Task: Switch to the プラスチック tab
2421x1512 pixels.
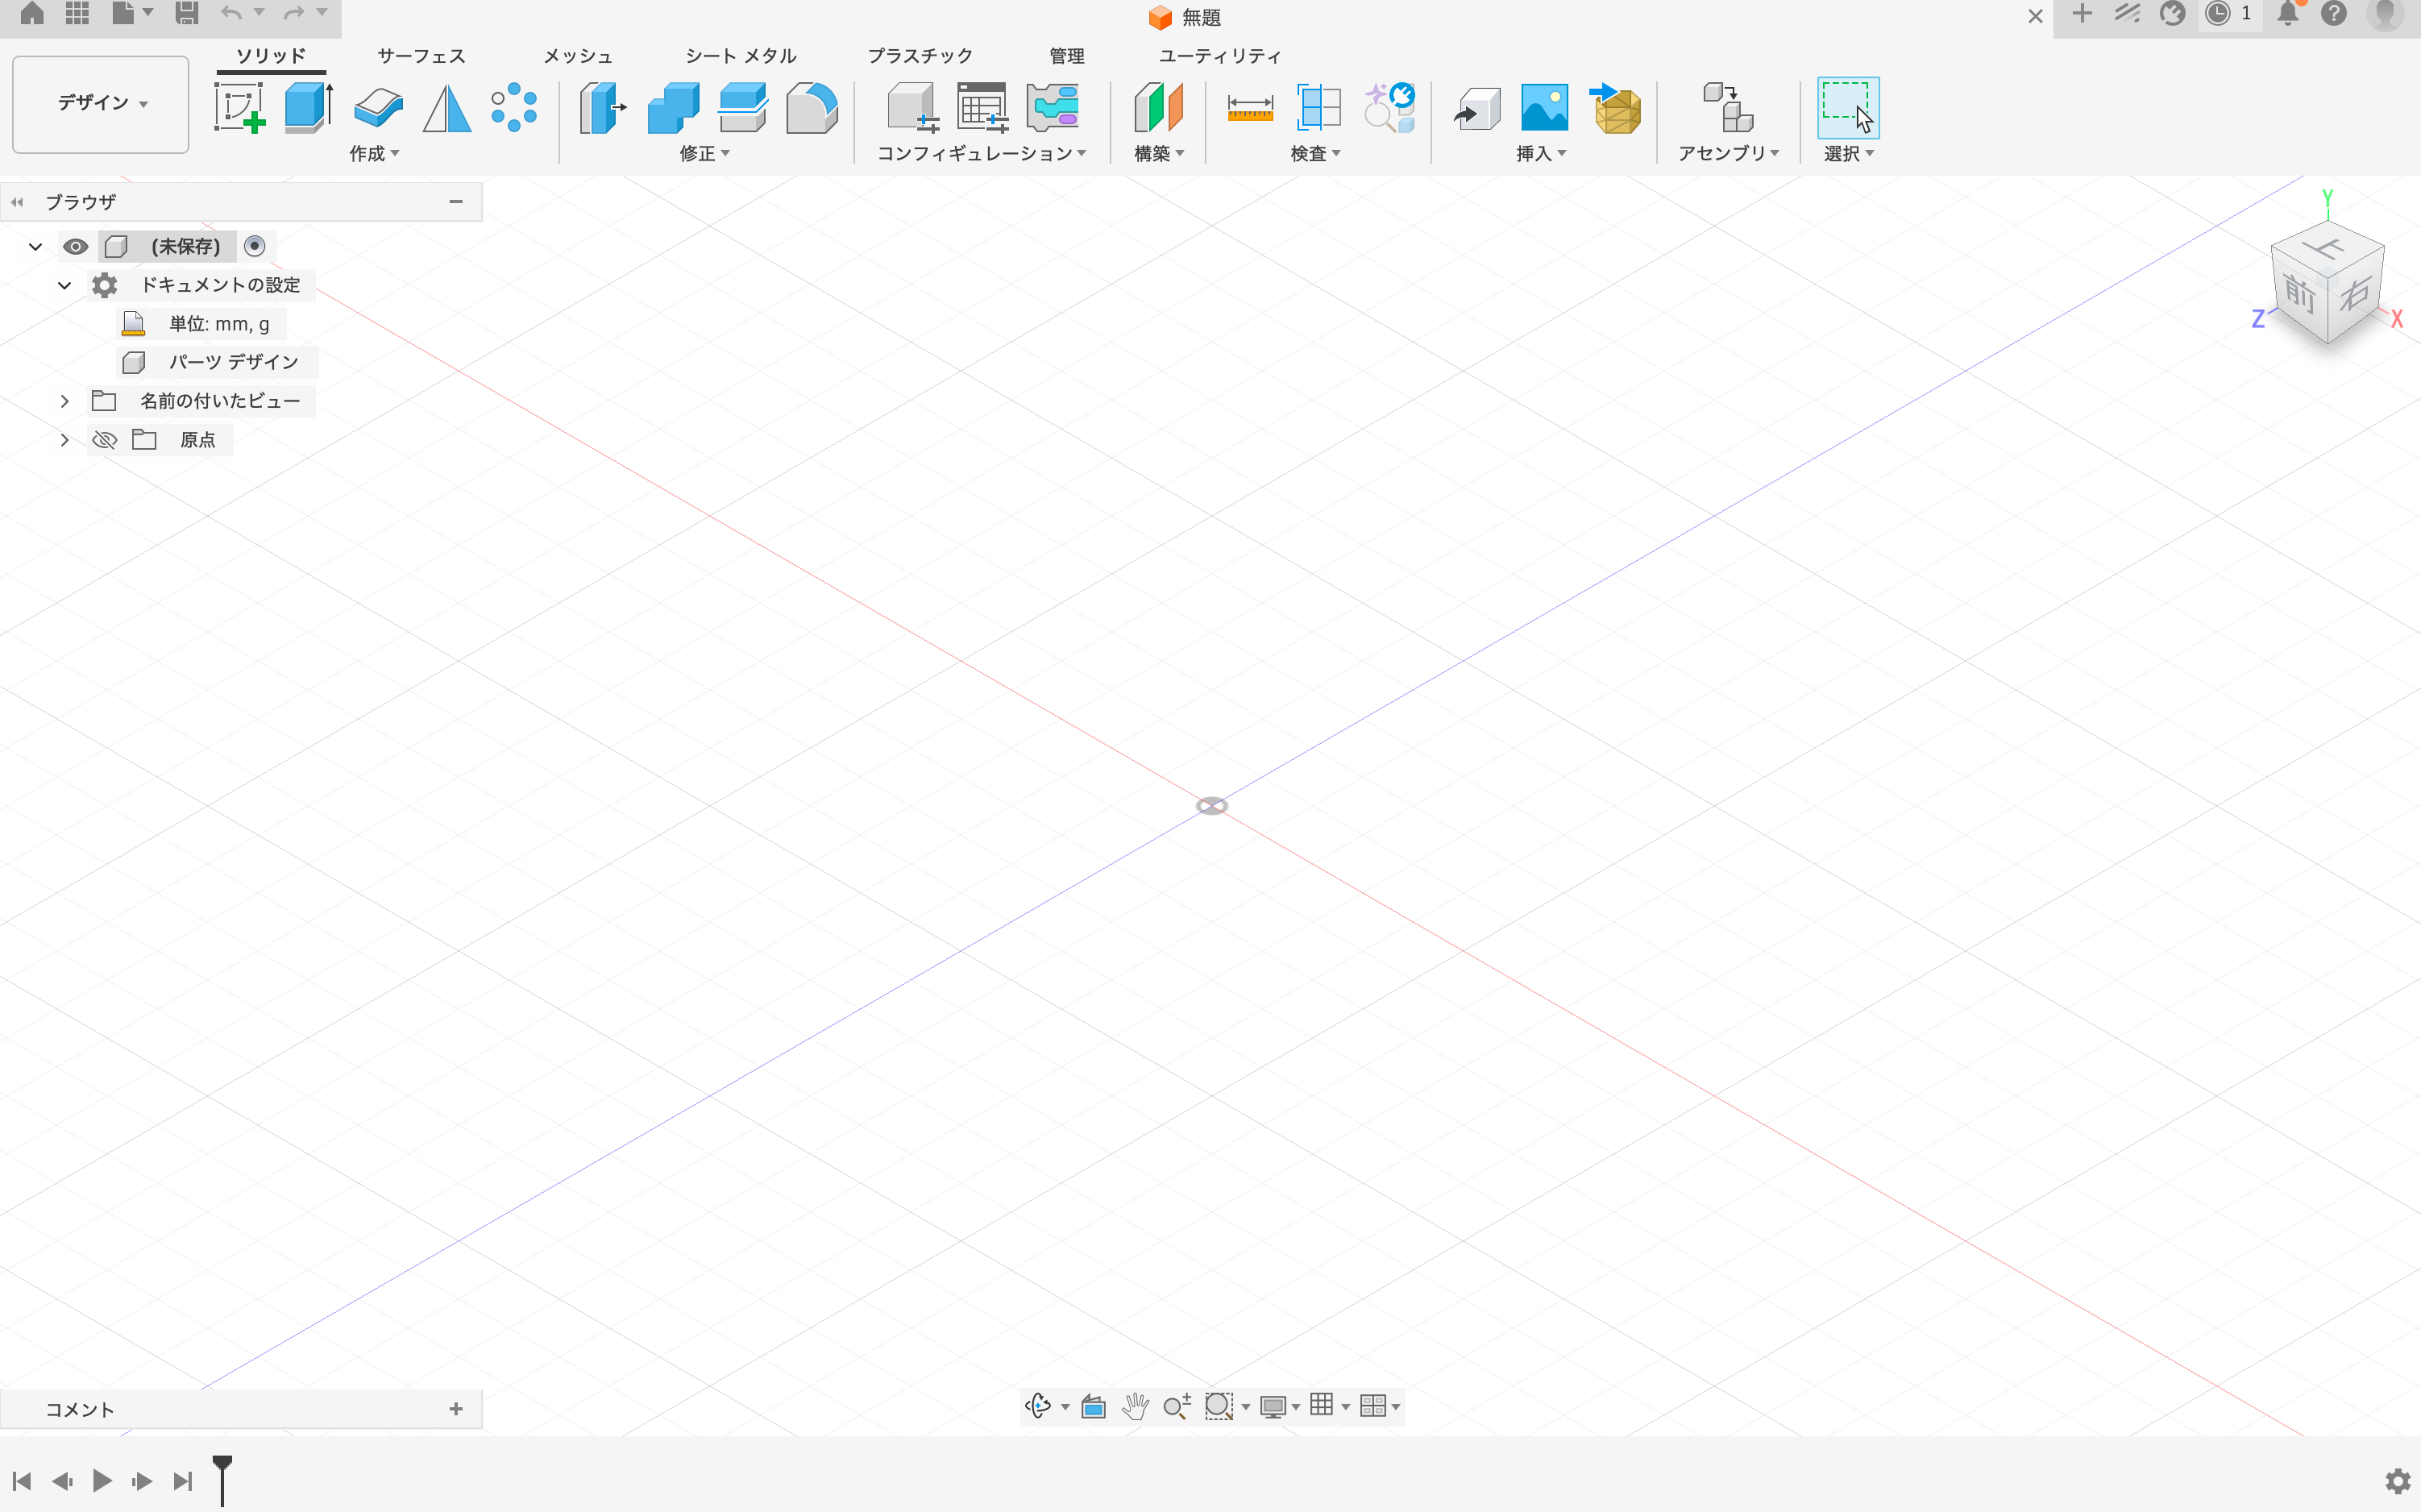Action: 920,56
